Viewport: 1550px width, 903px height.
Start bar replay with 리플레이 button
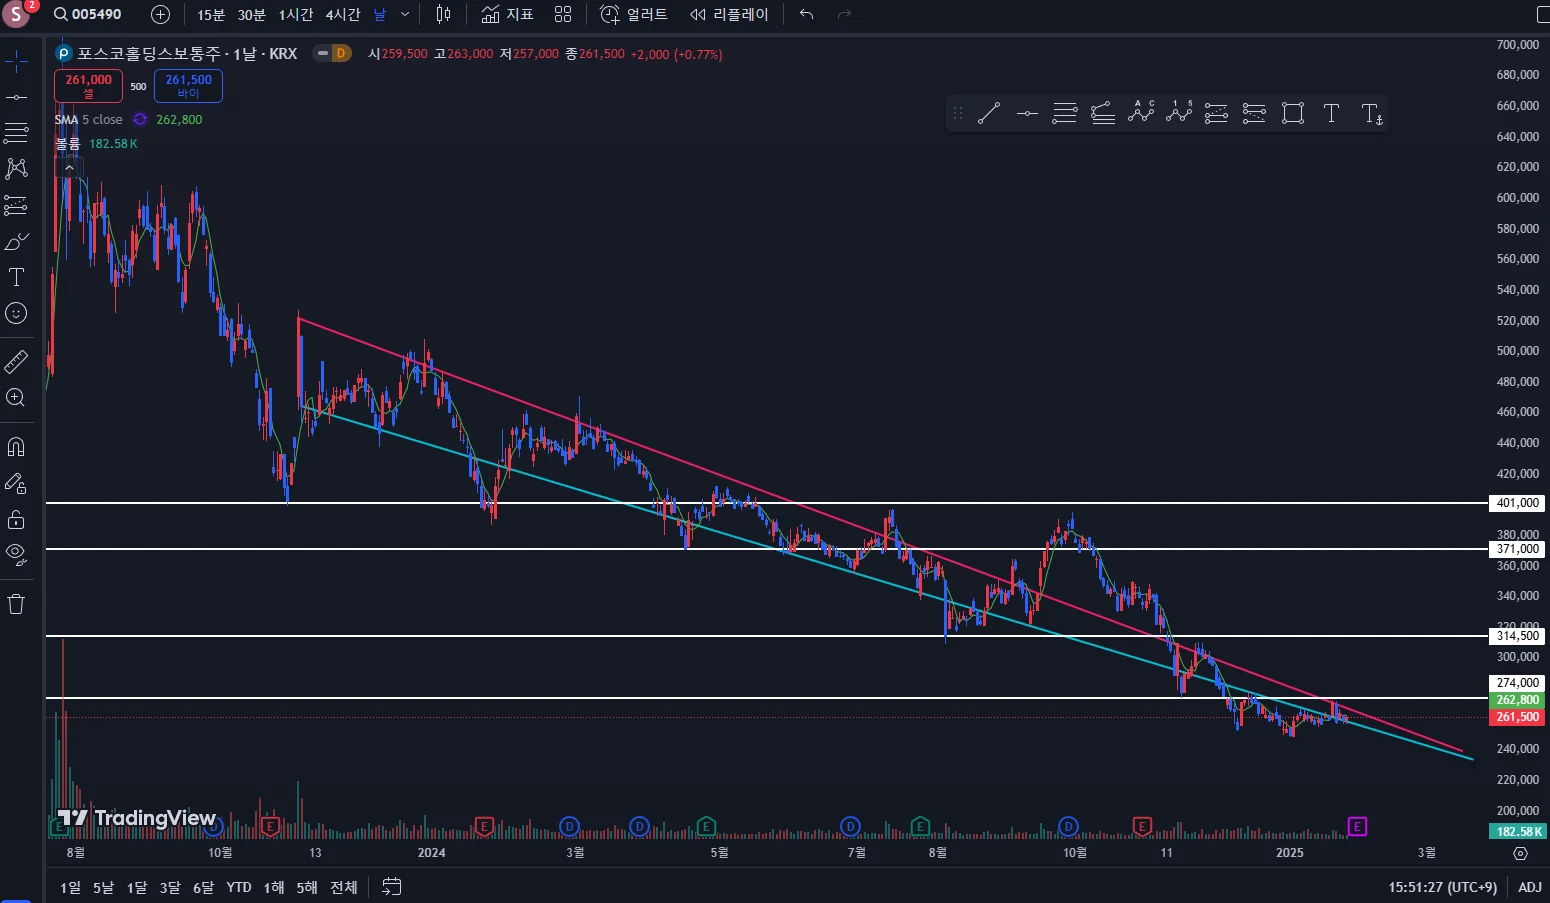click(x=729, y=14)
